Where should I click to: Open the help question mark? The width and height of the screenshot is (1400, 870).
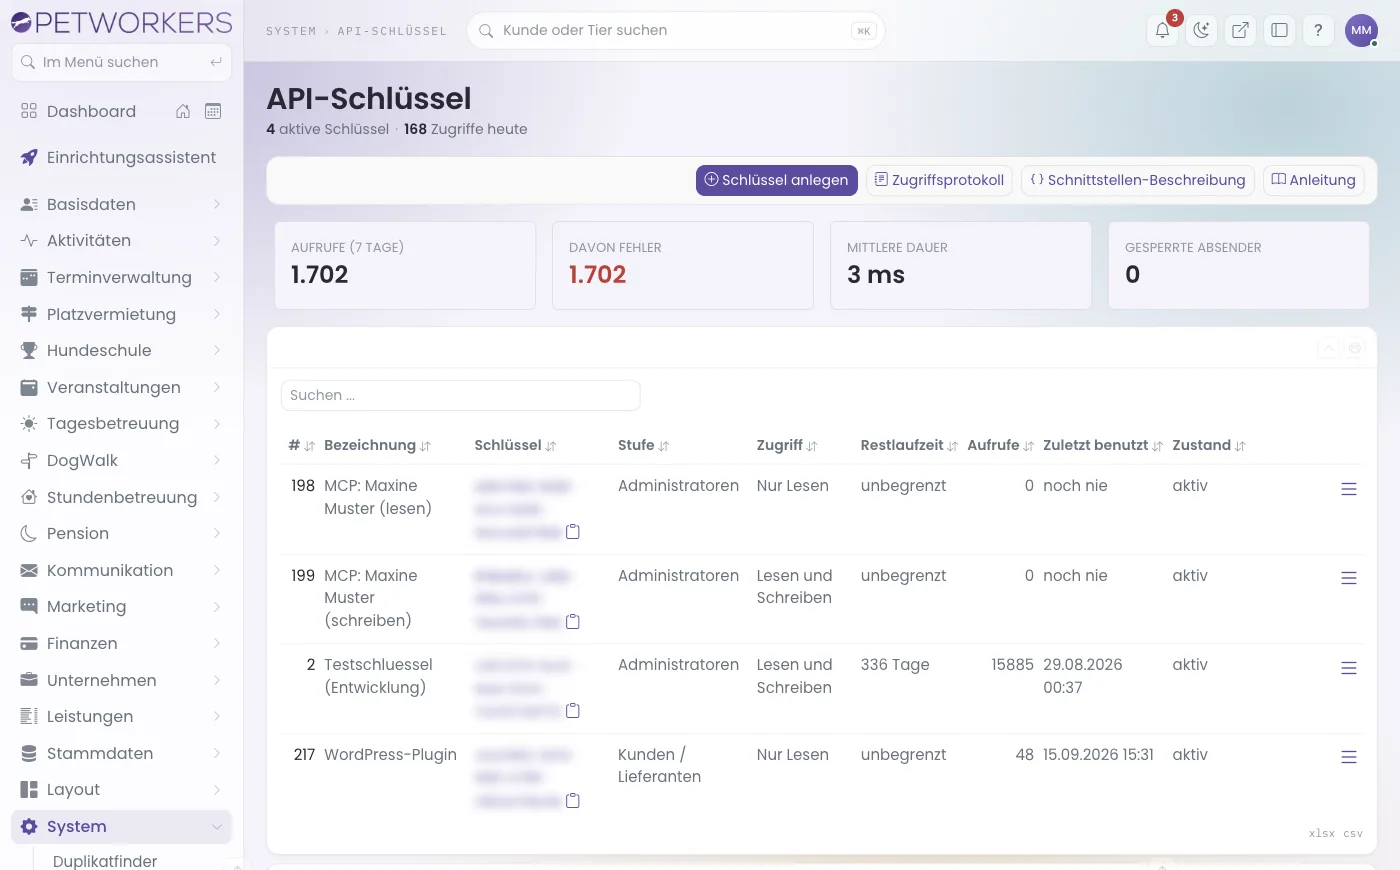[1318, 30]
